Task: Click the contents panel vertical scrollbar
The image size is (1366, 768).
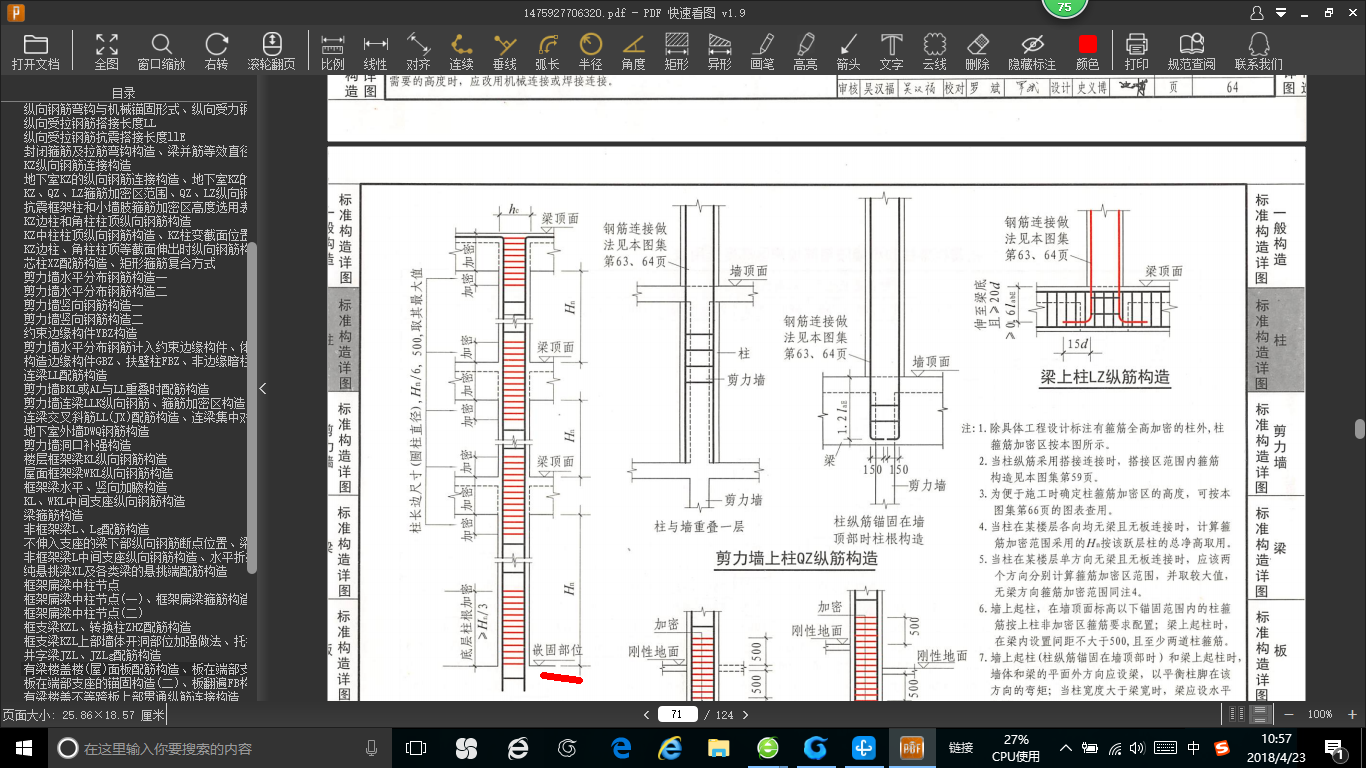Action: pyautogui.click(x=252, y=409)
